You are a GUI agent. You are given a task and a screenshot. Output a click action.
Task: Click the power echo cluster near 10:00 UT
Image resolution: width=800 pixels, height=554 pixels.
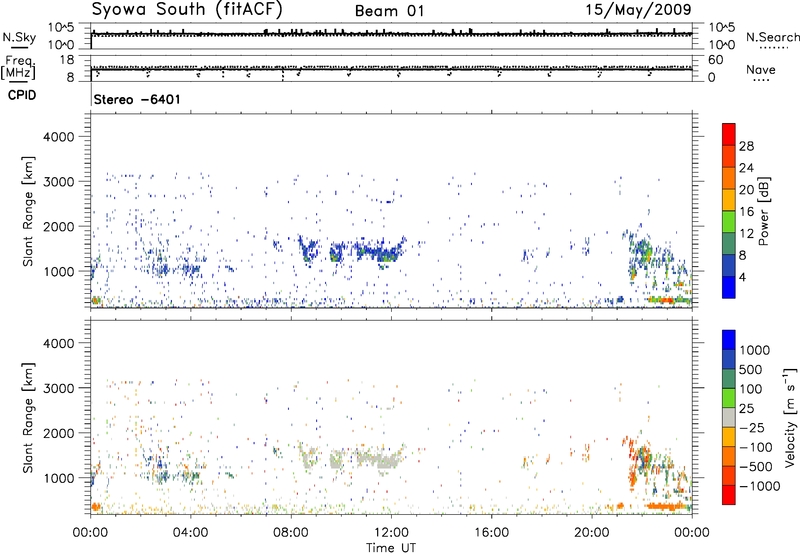coord(335,253)
